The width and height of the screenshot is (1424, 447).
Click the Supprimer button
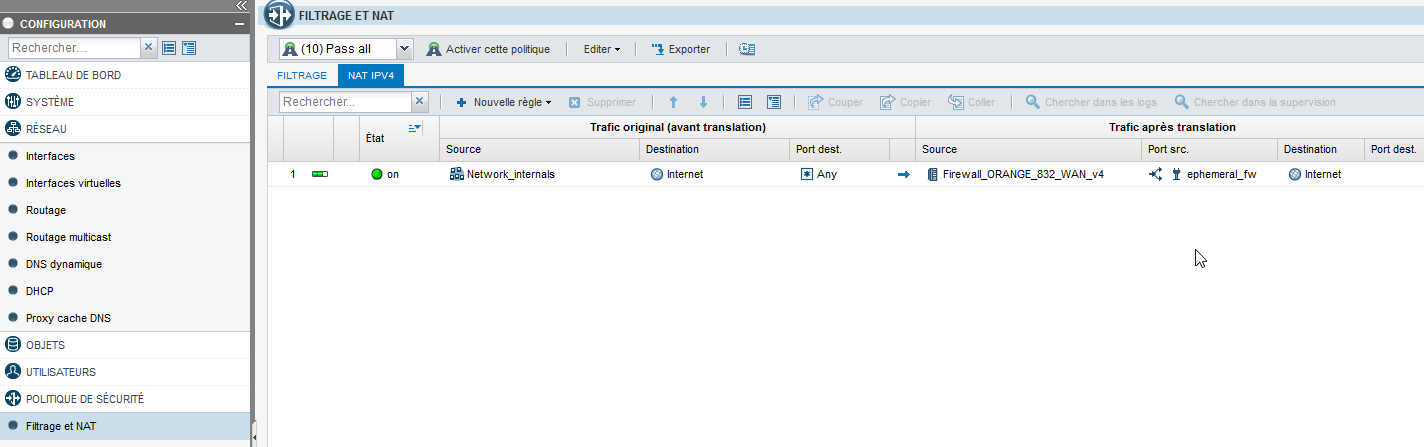pyautogui.click(x=603, y=102)
